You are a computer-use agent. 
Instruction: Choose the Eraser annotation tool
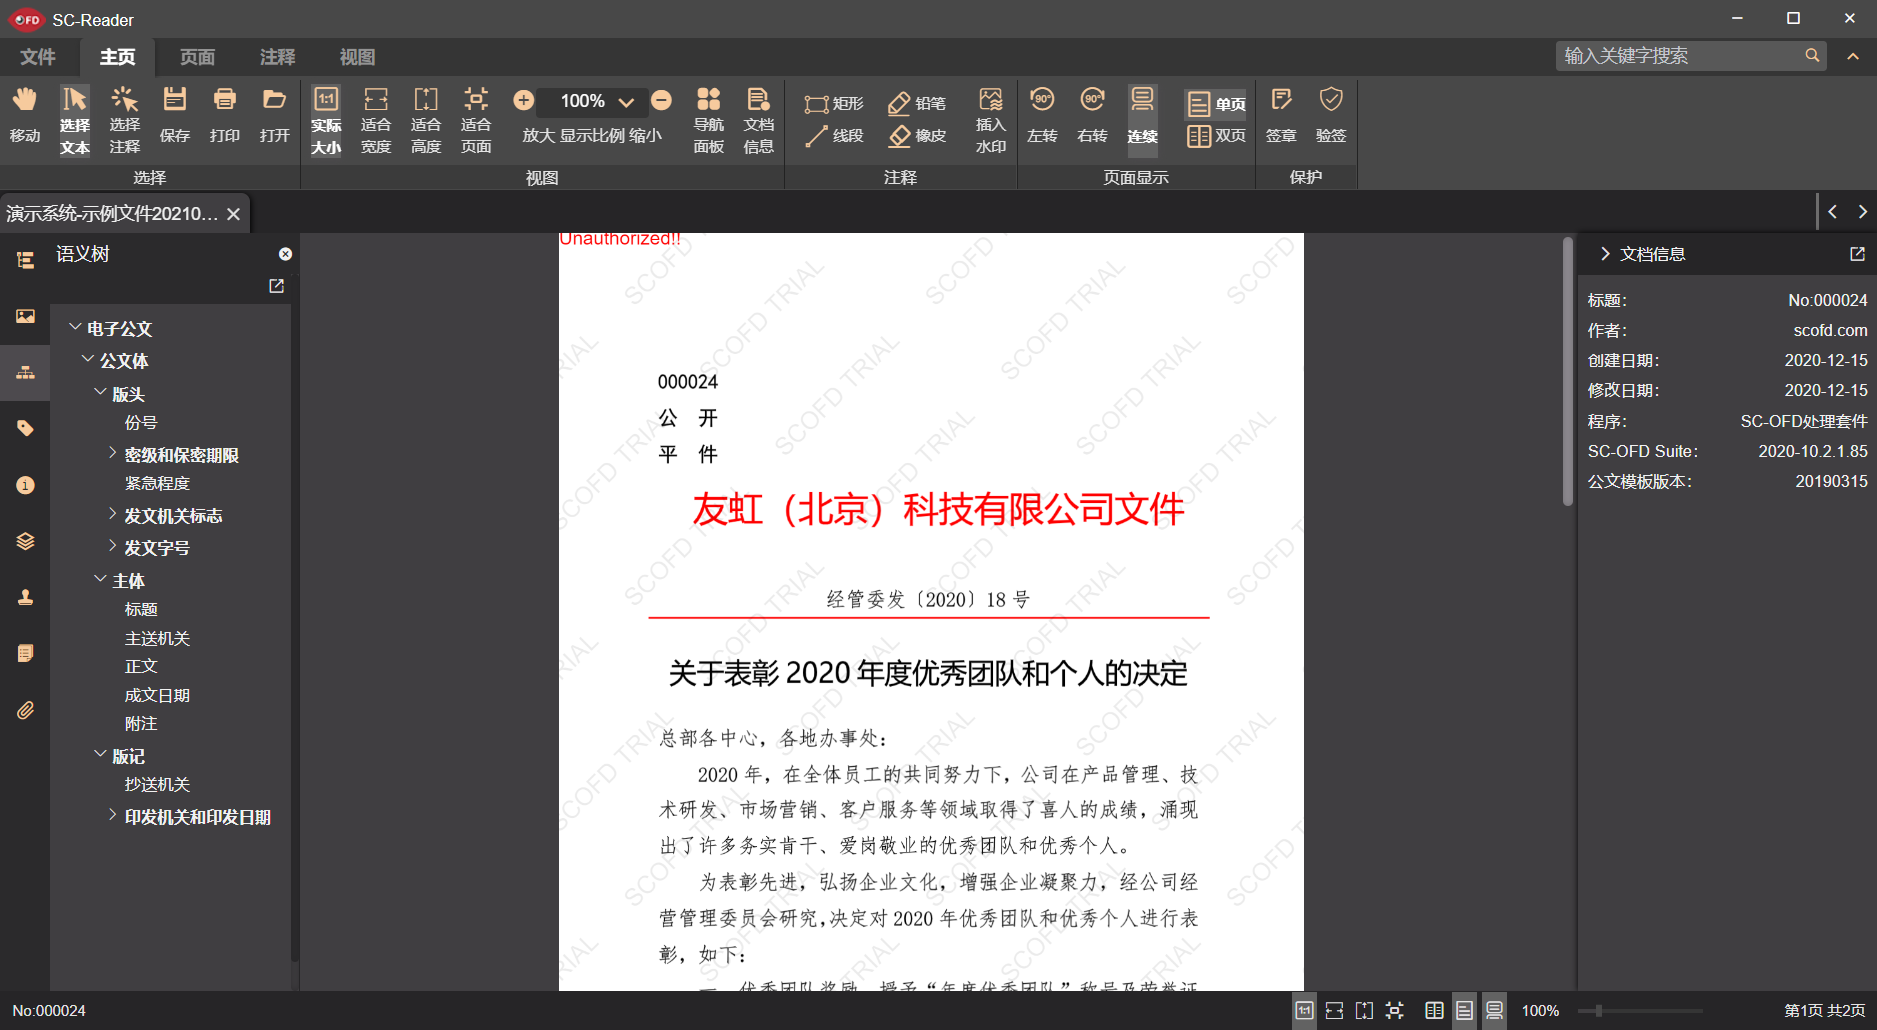pyautogui.click(x=917, y=136)
